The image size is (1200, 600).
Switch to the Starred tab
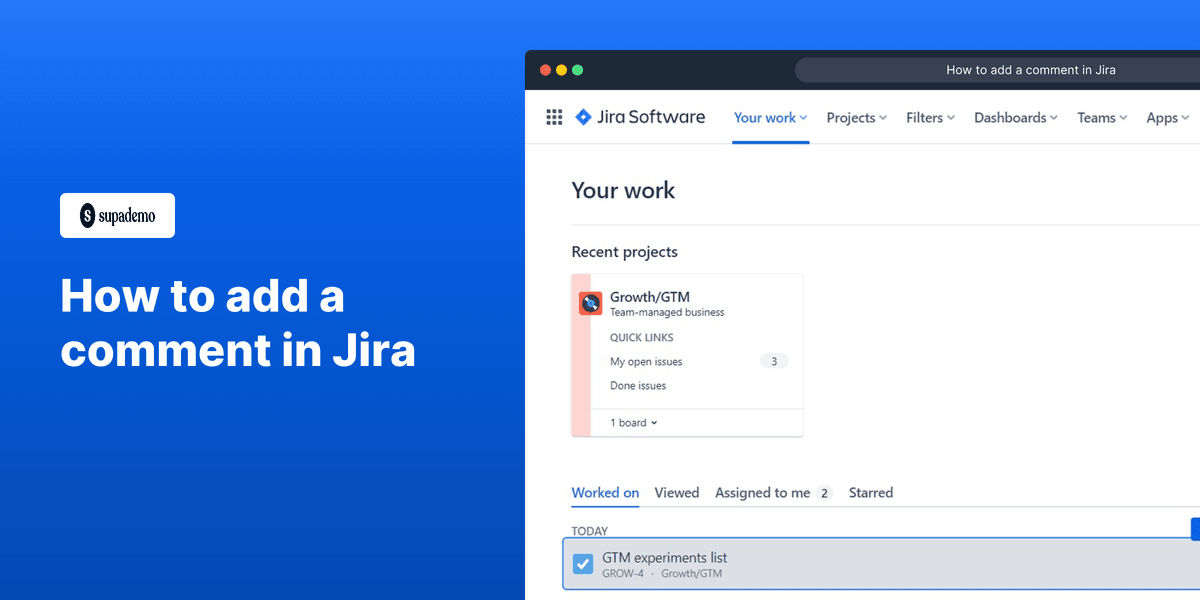870,492
